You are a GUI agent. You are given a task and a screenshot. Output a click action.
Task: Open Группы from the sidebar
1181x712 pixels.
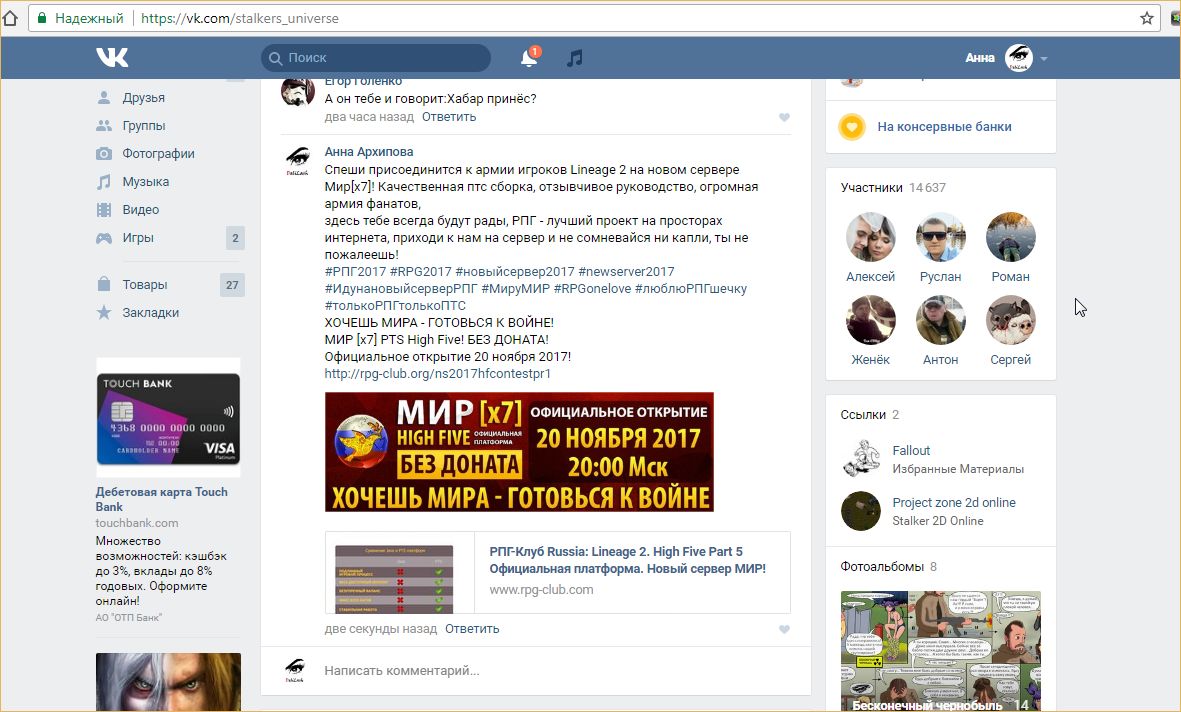click(x=144, y=126)
